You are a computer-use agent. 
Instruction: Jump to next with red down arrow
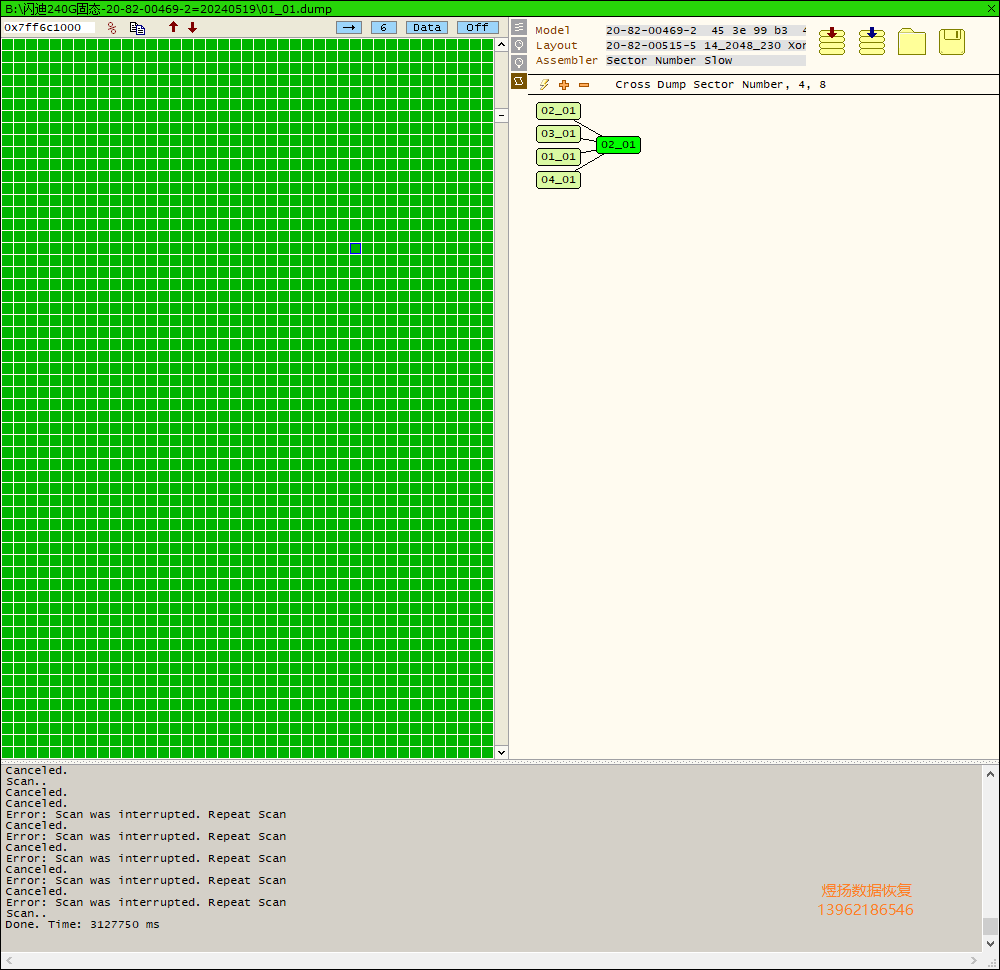click(x=193, y=27)
